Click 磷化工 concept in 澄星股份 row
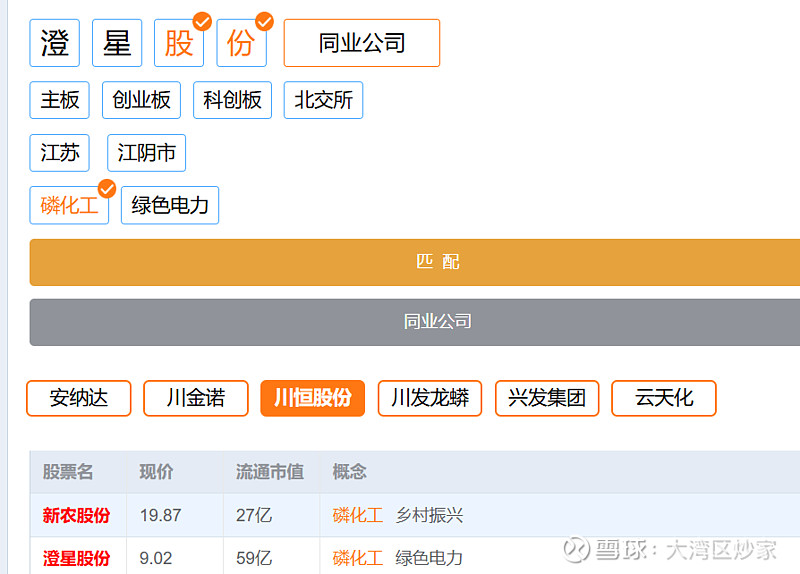The image size is (800, 574). (x=358, y=558)
